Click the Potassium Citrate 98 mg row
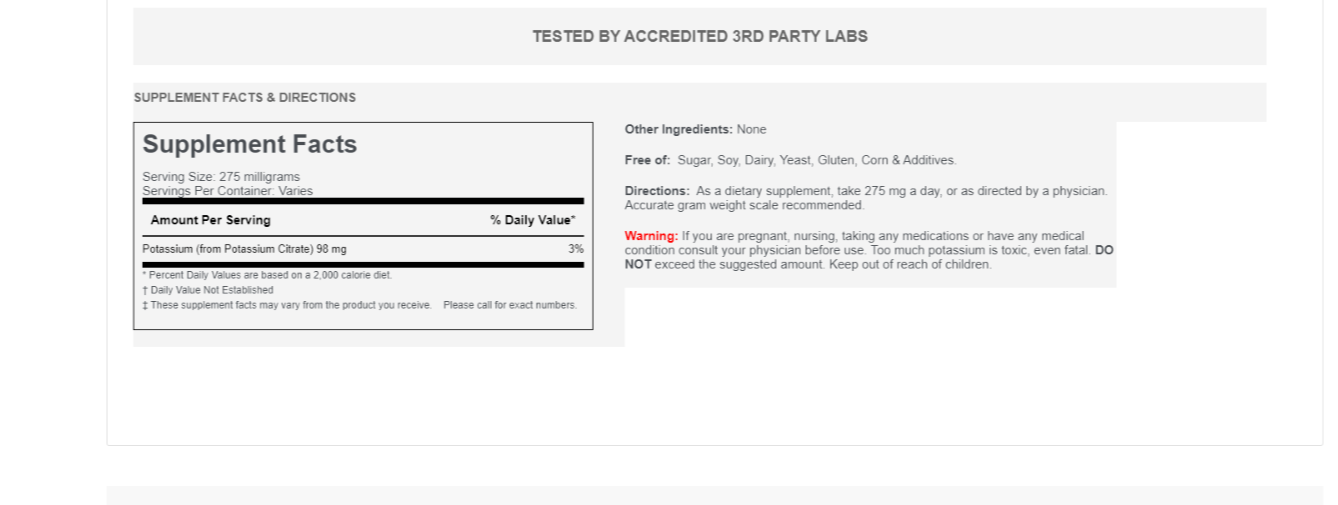 pos(244,249)
